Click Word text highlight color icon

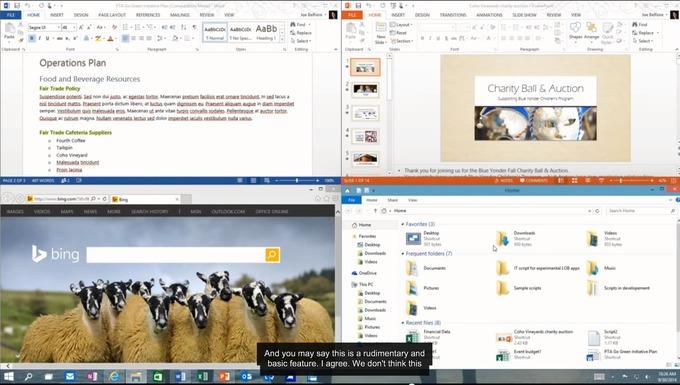(98, 39)
